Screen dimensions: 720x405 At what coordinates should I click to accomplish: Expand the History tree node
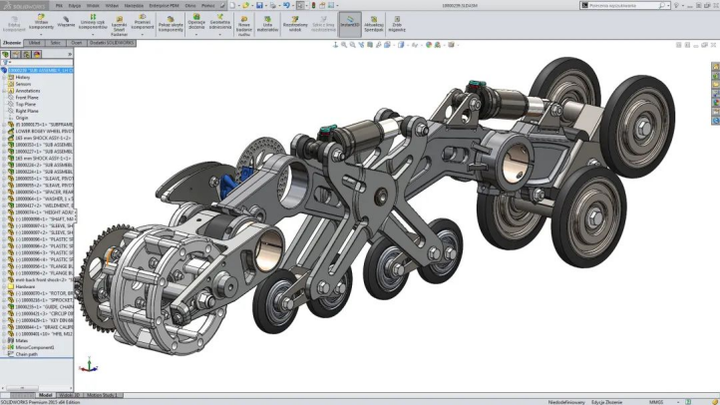(4, 77)
